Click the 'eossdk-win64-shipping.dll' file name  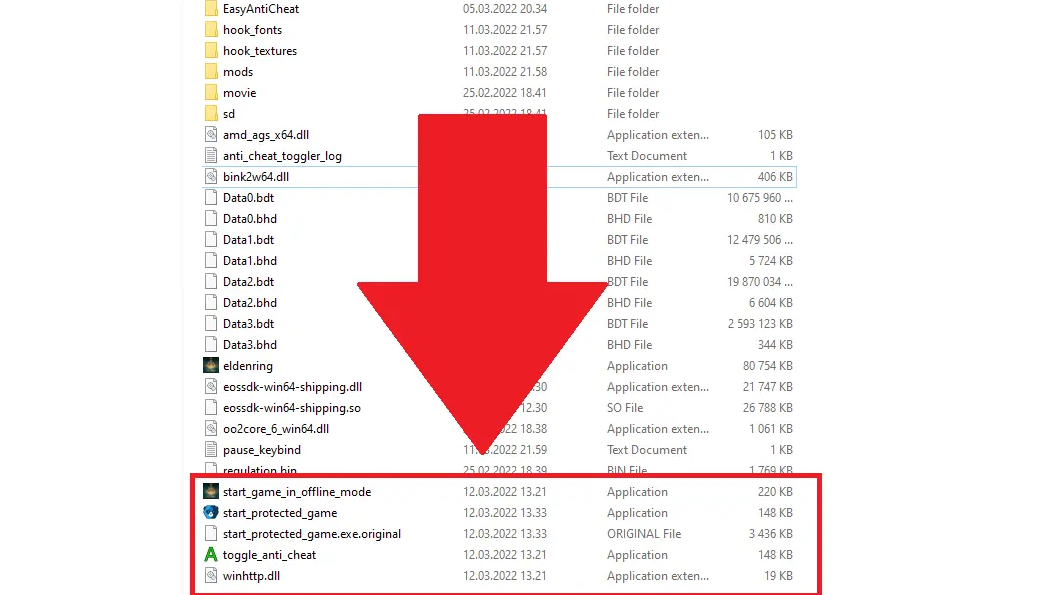pyautogui.click(x=292, y=387)
